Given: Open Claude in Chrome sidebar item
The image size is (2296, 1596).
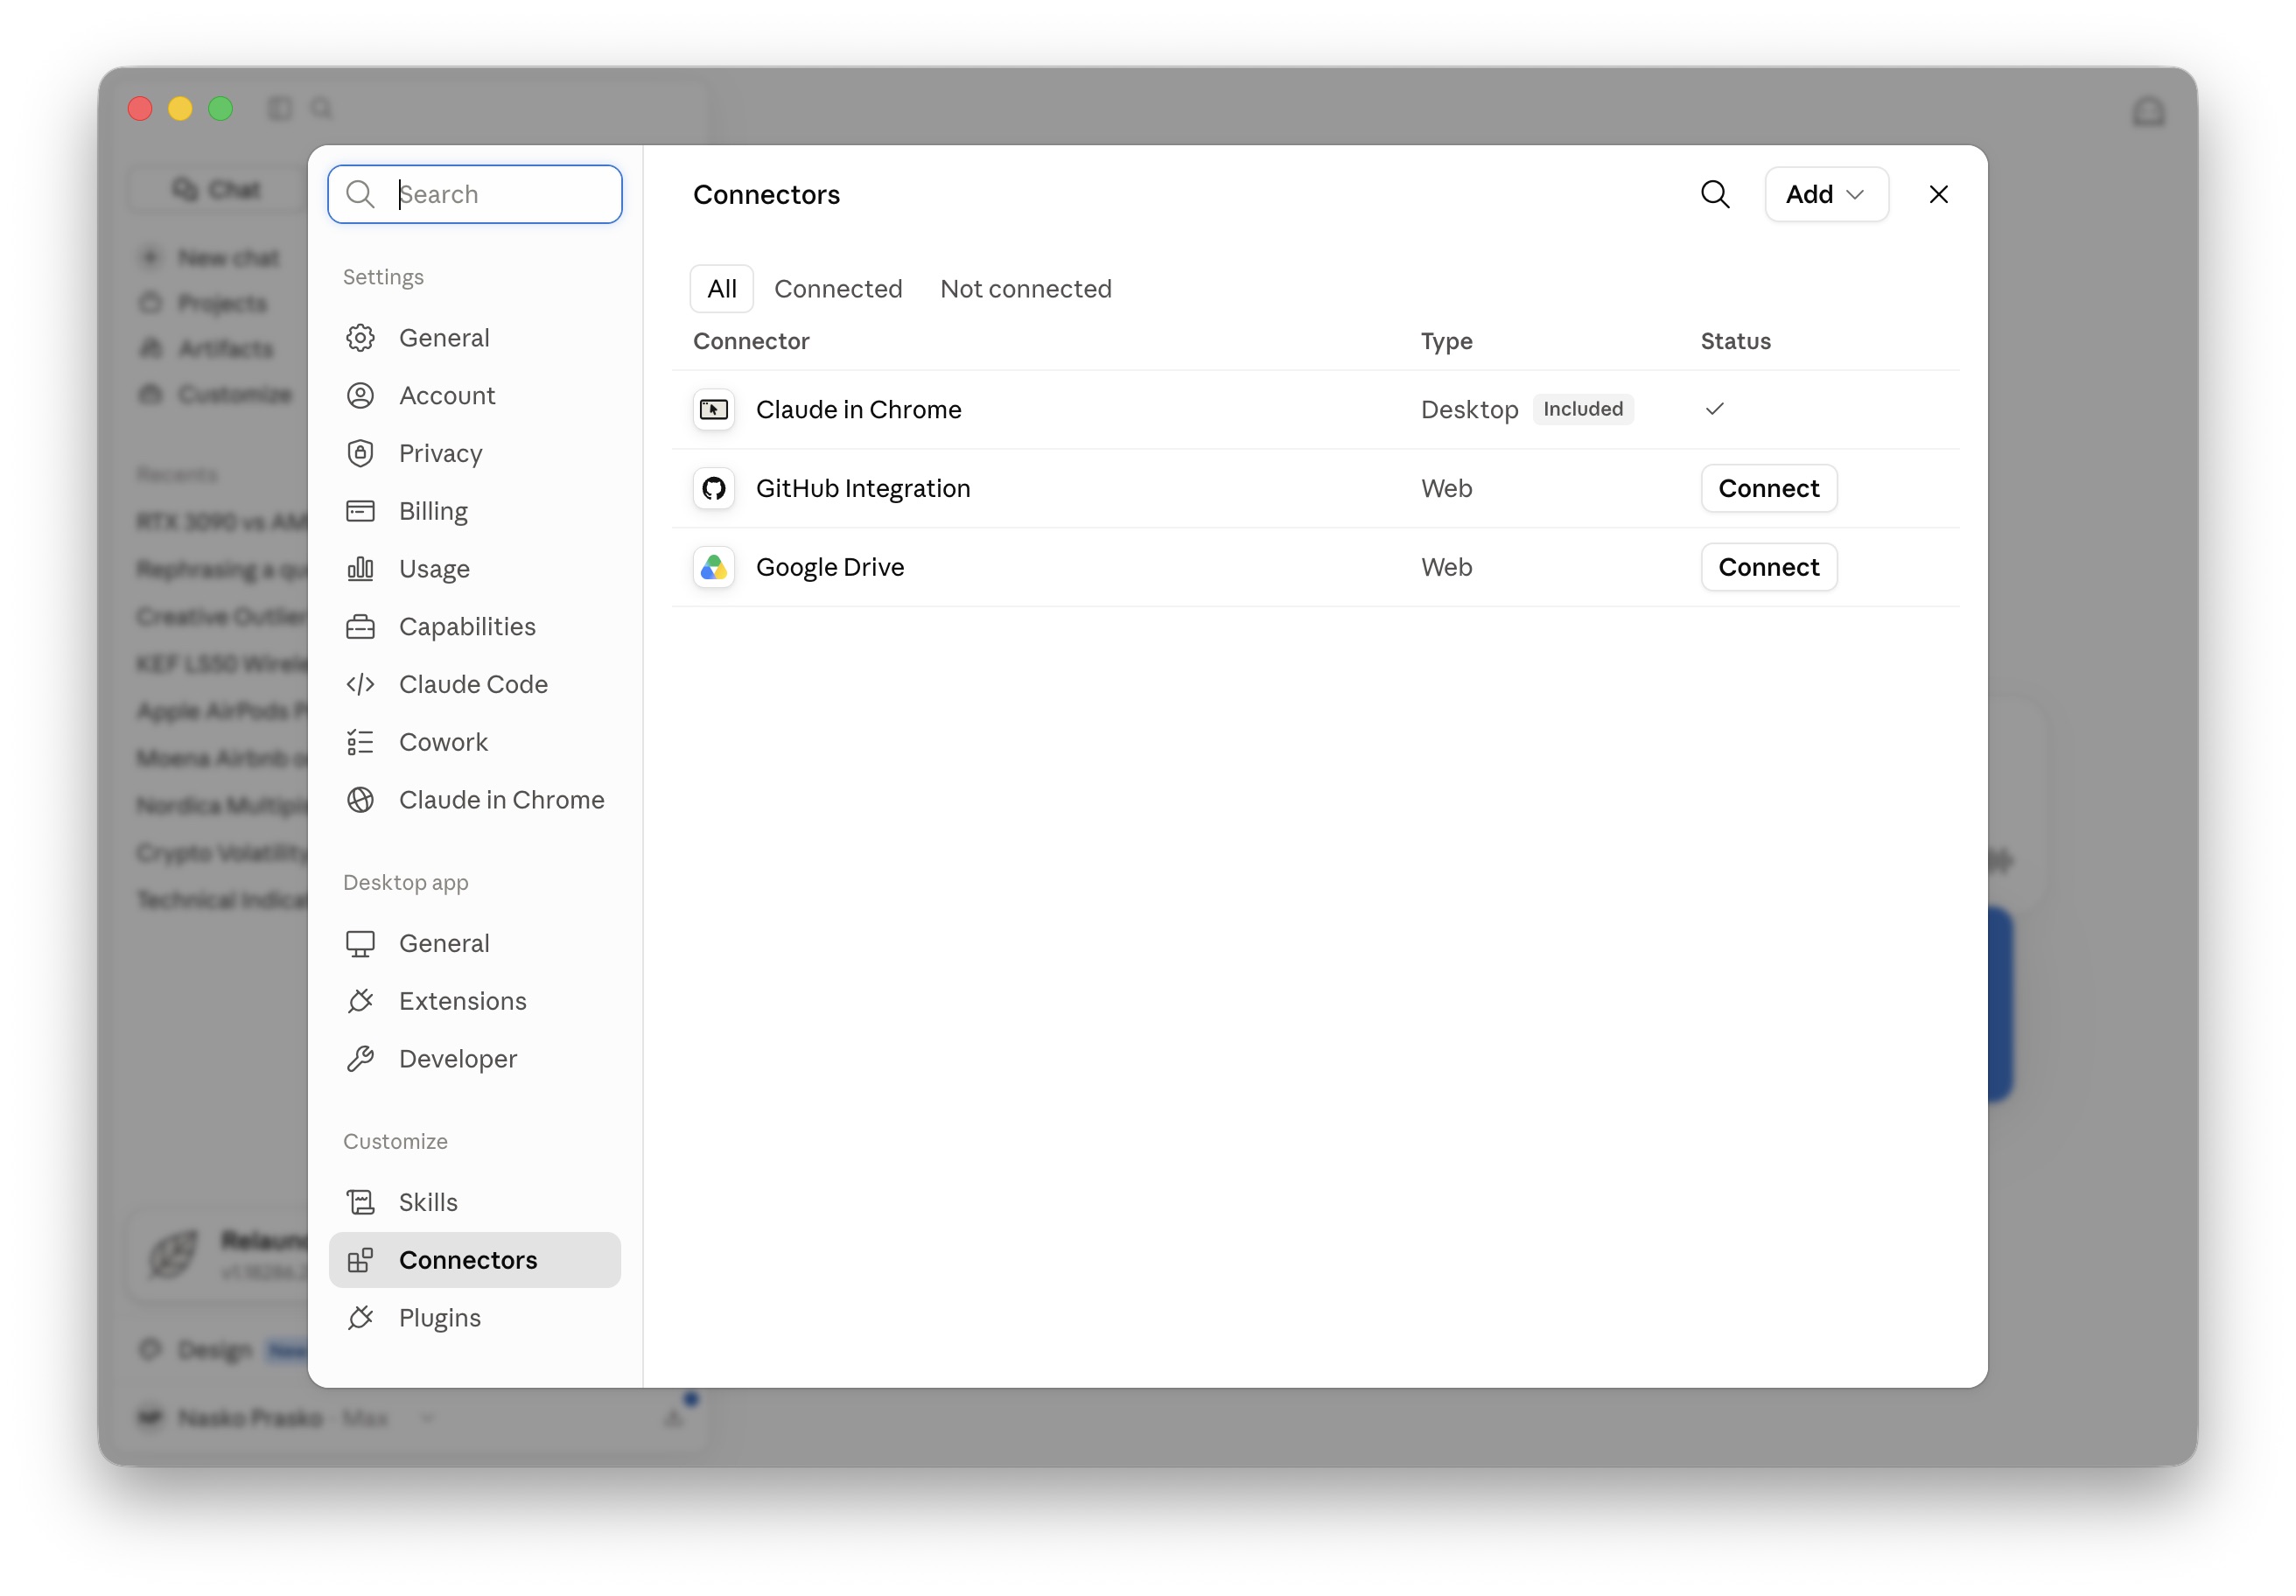Looking at the screenshot, I should [x=475, y=800].
